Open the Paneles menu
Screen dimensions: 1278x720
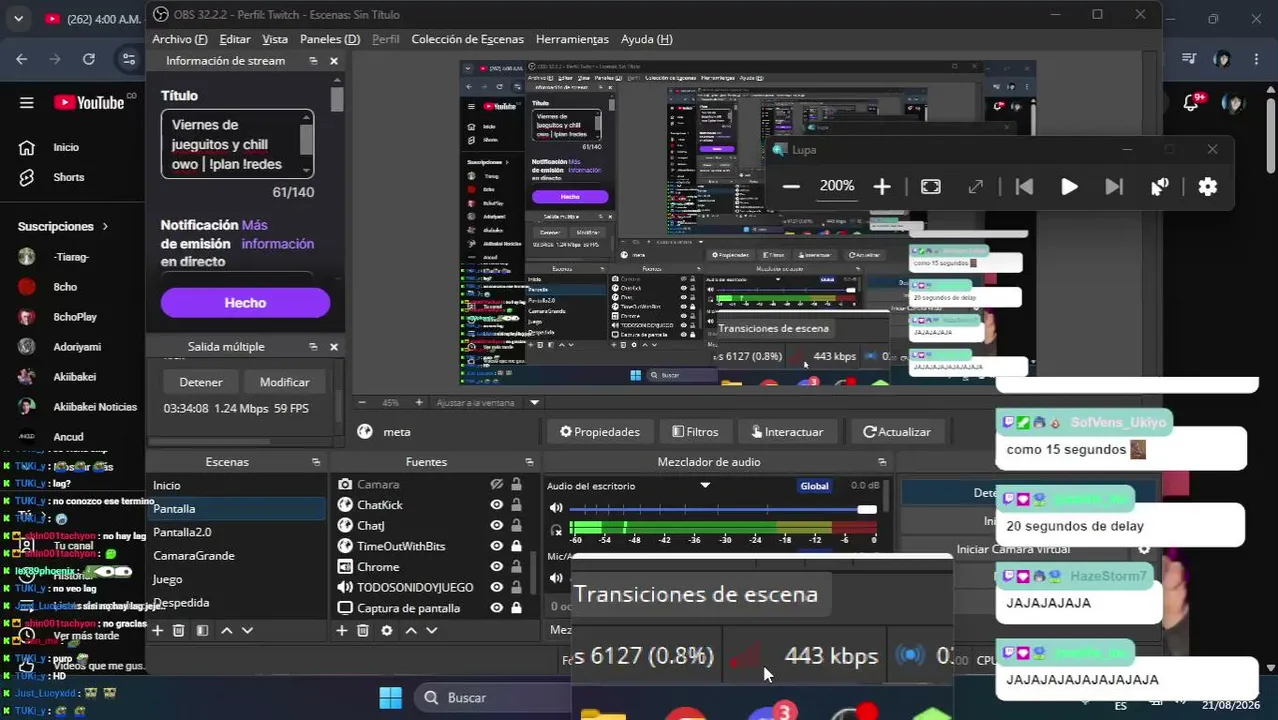(330, 39)
